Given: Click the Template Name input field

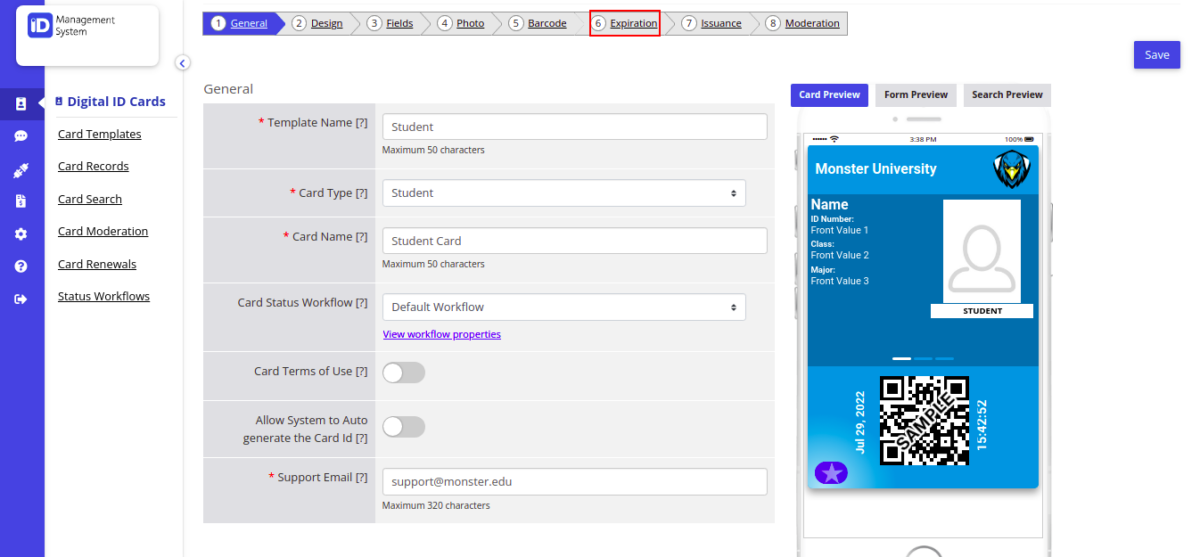Looking at the screenshot, I should point(575,127).
